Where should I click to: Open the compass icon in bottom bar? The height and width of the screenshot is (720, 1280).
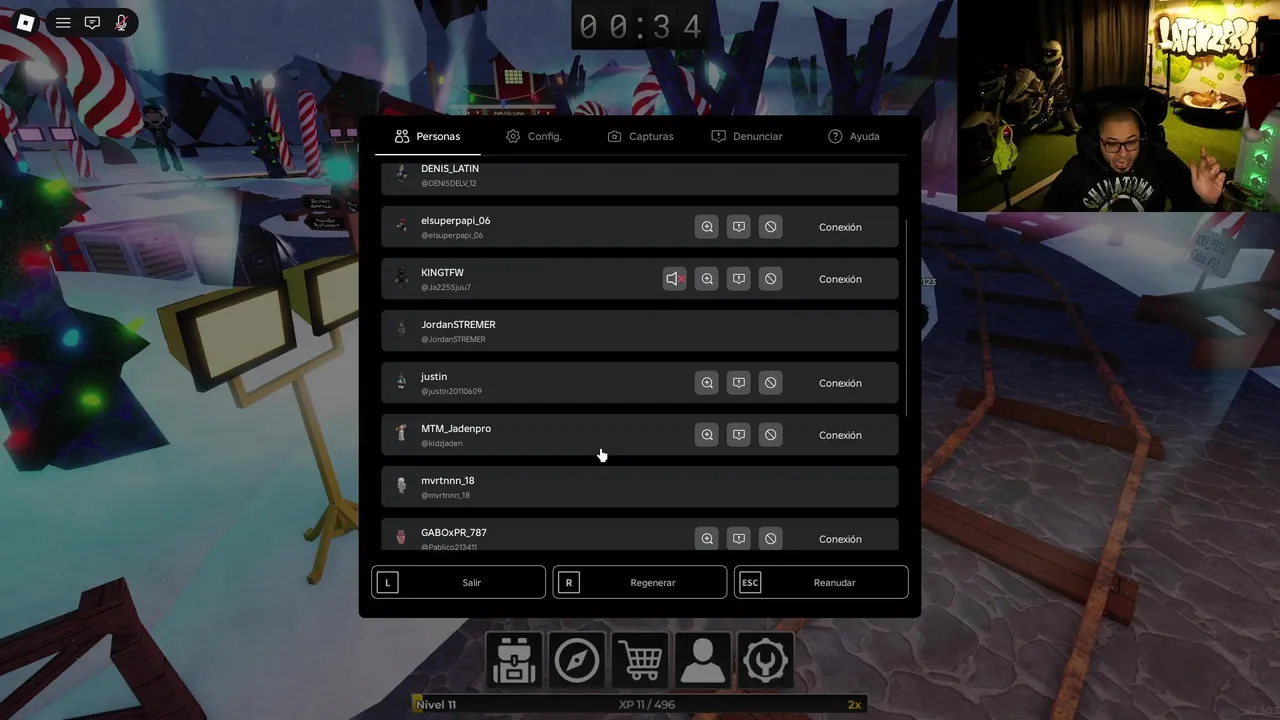click(577, 660)
